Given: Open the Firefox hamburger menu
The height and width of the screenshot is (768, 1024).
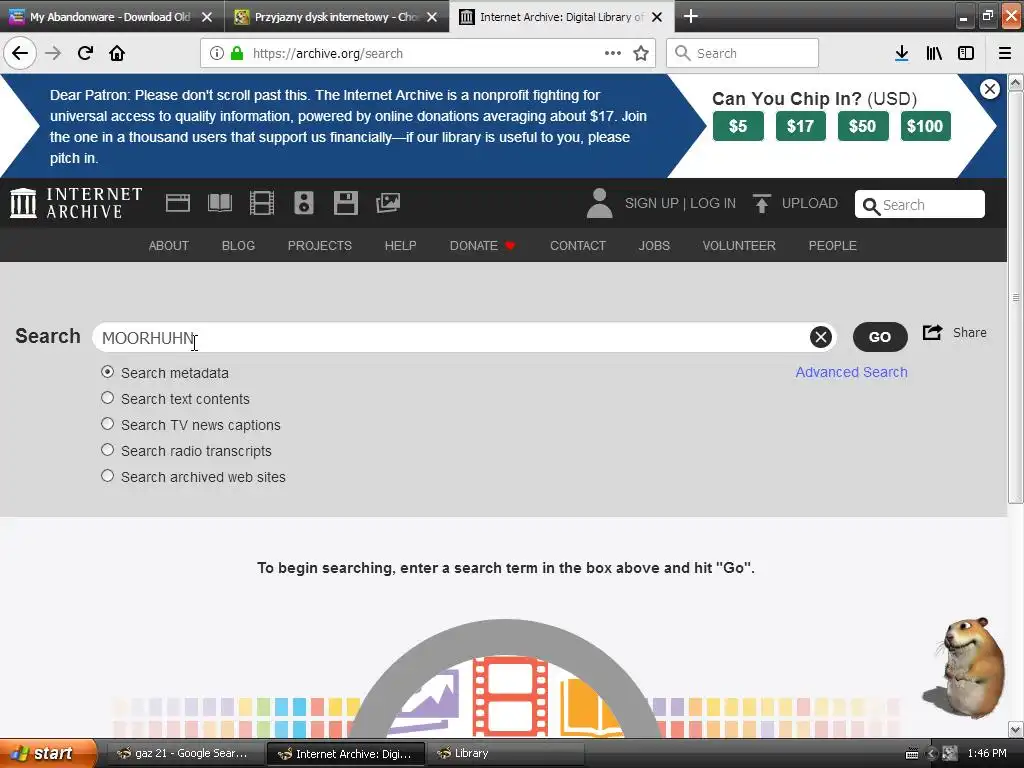Looking at the screenshot, I should pos(1005,53).
